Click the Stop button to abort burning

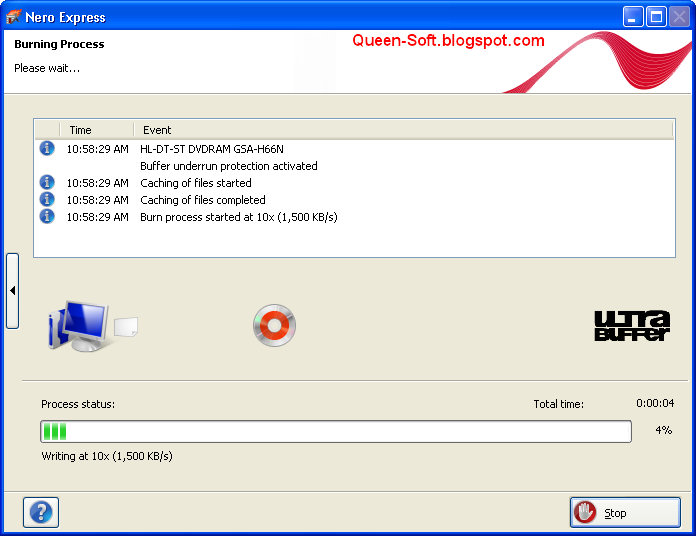tap(625, 512)
